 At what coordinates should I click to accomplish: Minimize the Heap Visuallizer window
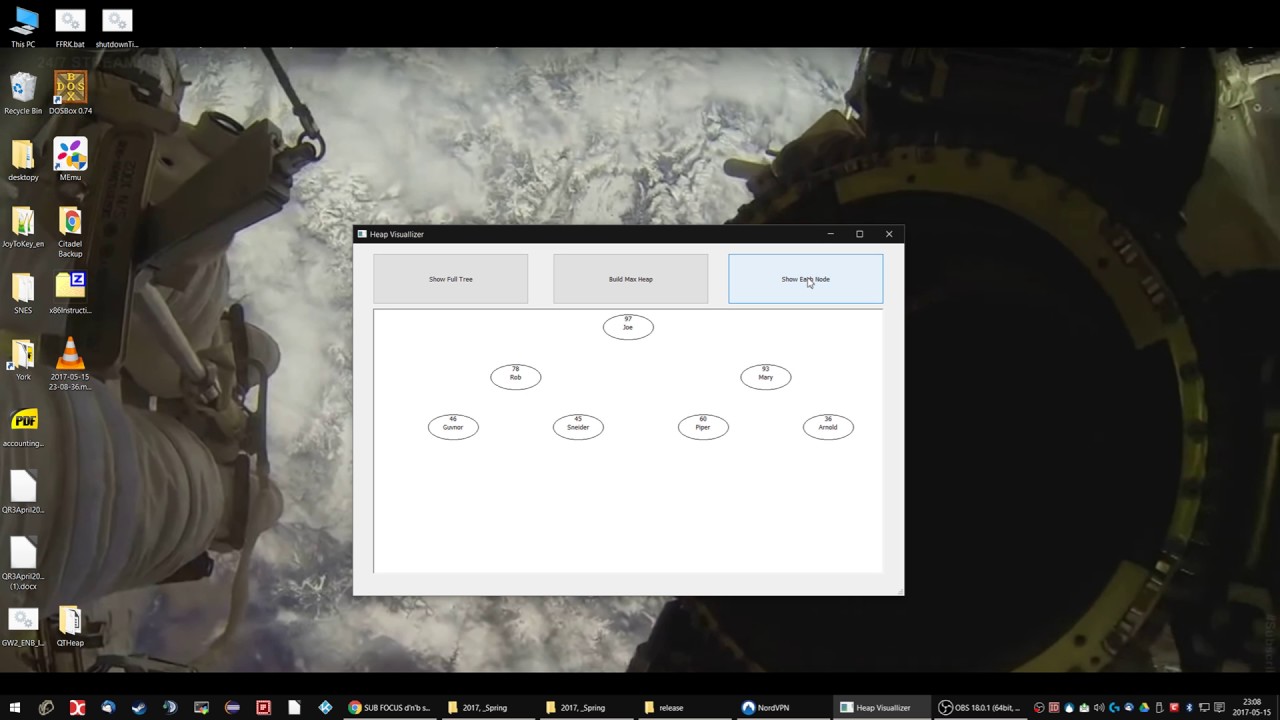tap(830, 234)
